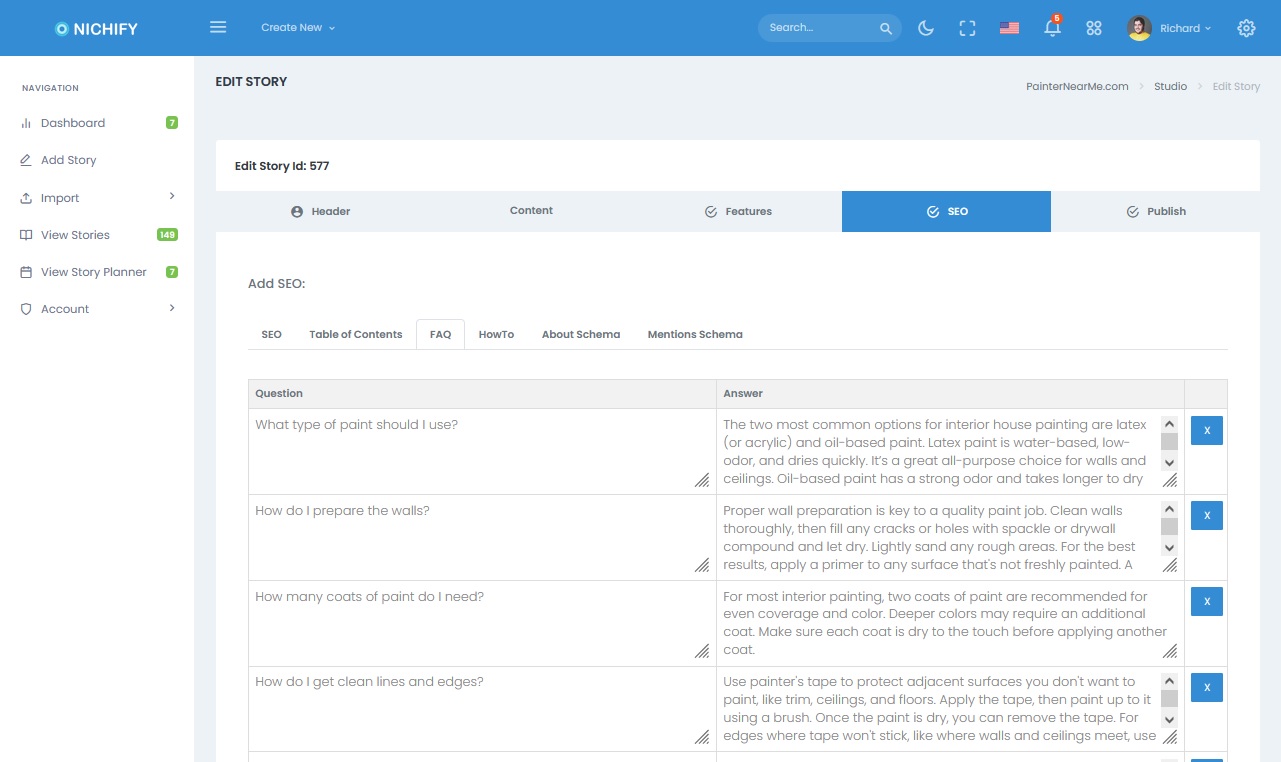The height and width of the screenshot is (762, 1281).
Task: Switch to the HowTo tab
Action: click(x=496, y=334)
